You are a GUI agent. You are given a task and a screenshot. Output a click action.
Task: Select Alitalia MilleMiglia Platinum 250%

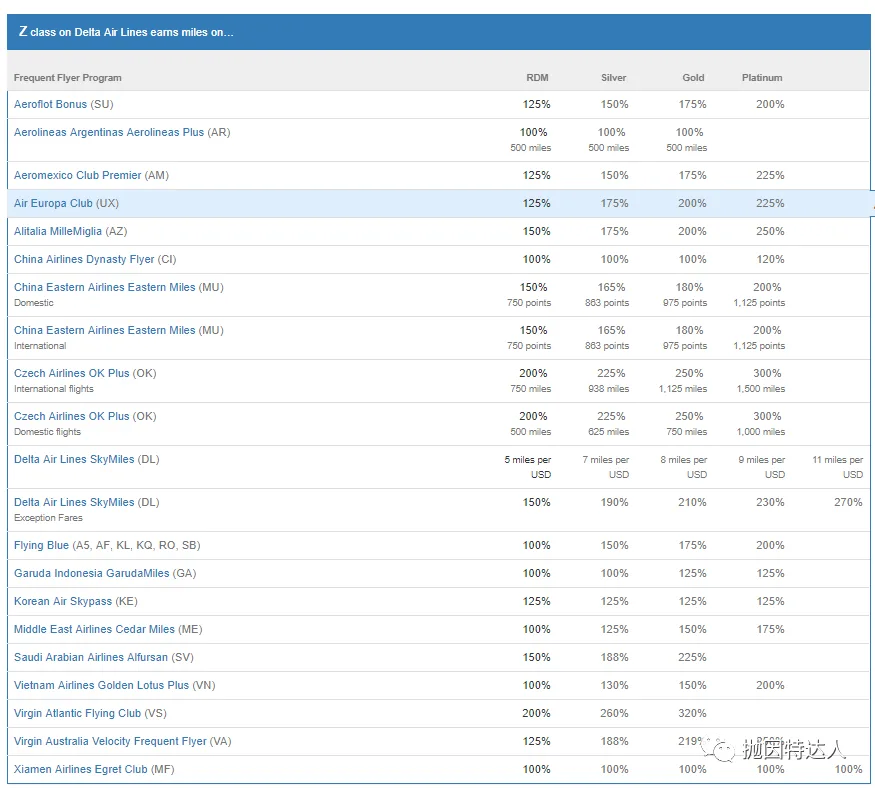770,231
